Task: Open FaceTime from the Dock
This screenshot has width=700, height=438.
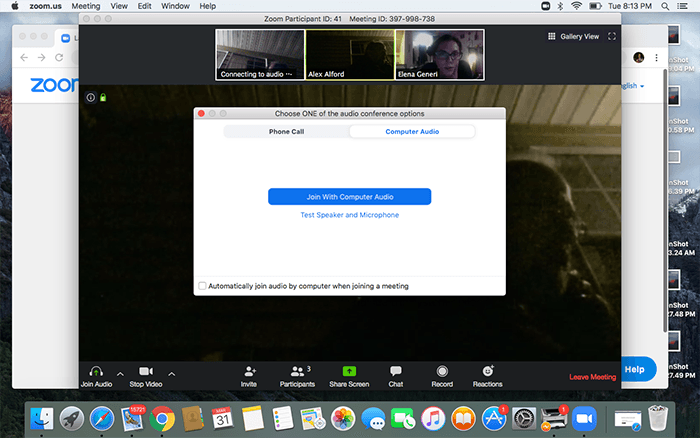Action: point(403,419)
